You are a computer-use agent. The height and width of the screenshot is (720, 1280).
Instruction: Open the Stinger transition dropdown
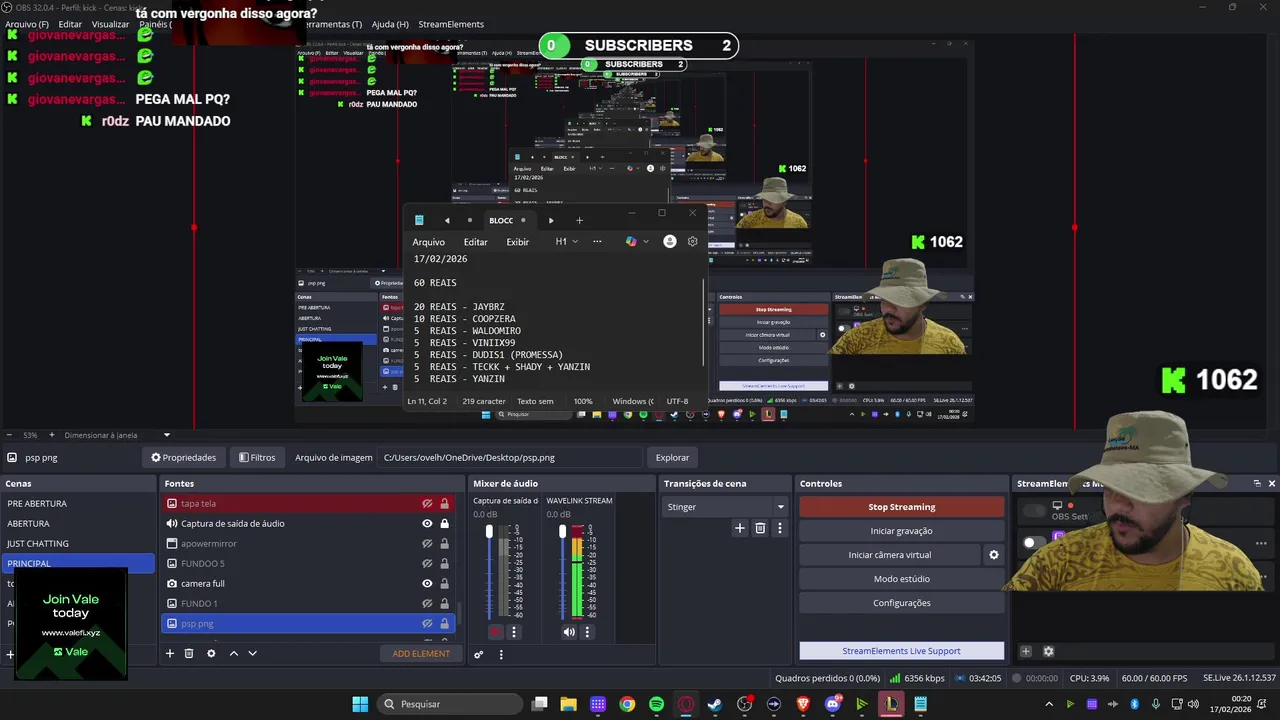coord(726,507)
